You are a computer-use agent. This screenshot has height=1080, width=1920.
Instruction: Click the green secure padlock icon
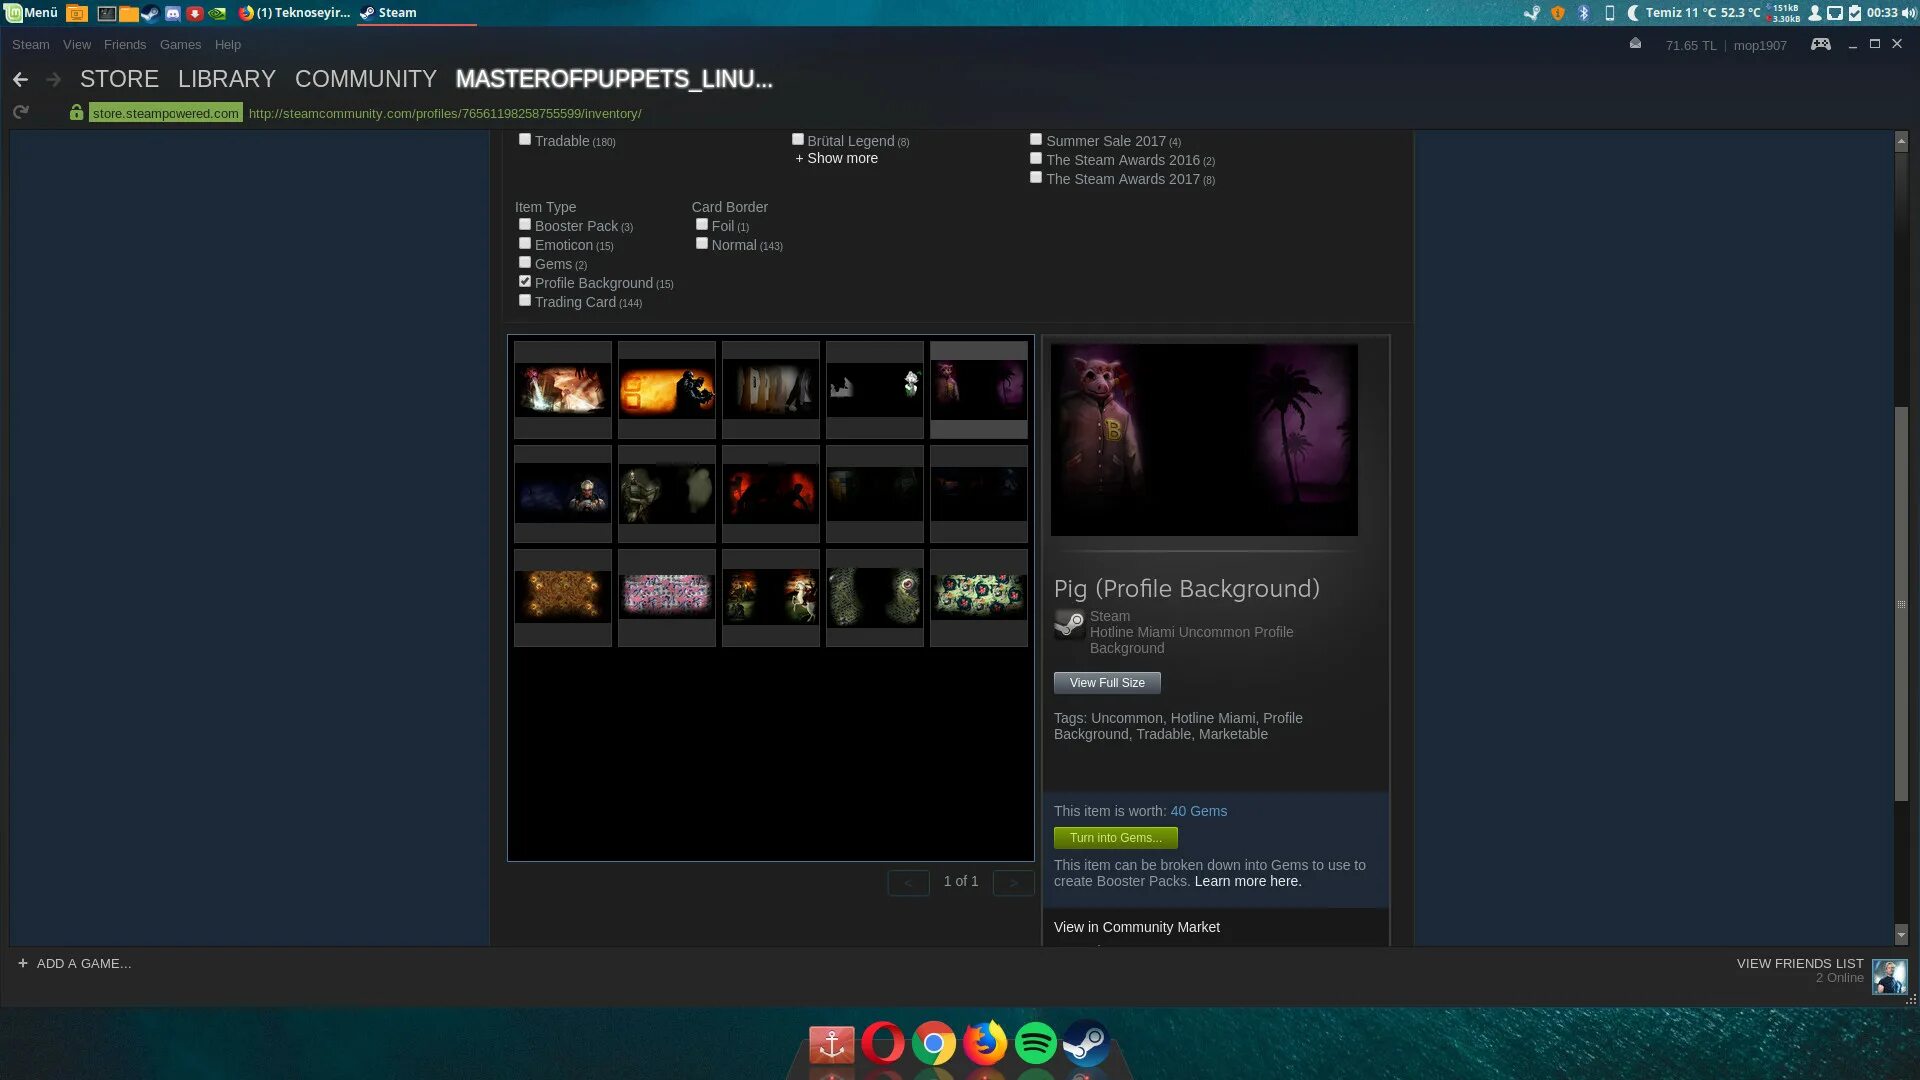pos(76,113)
